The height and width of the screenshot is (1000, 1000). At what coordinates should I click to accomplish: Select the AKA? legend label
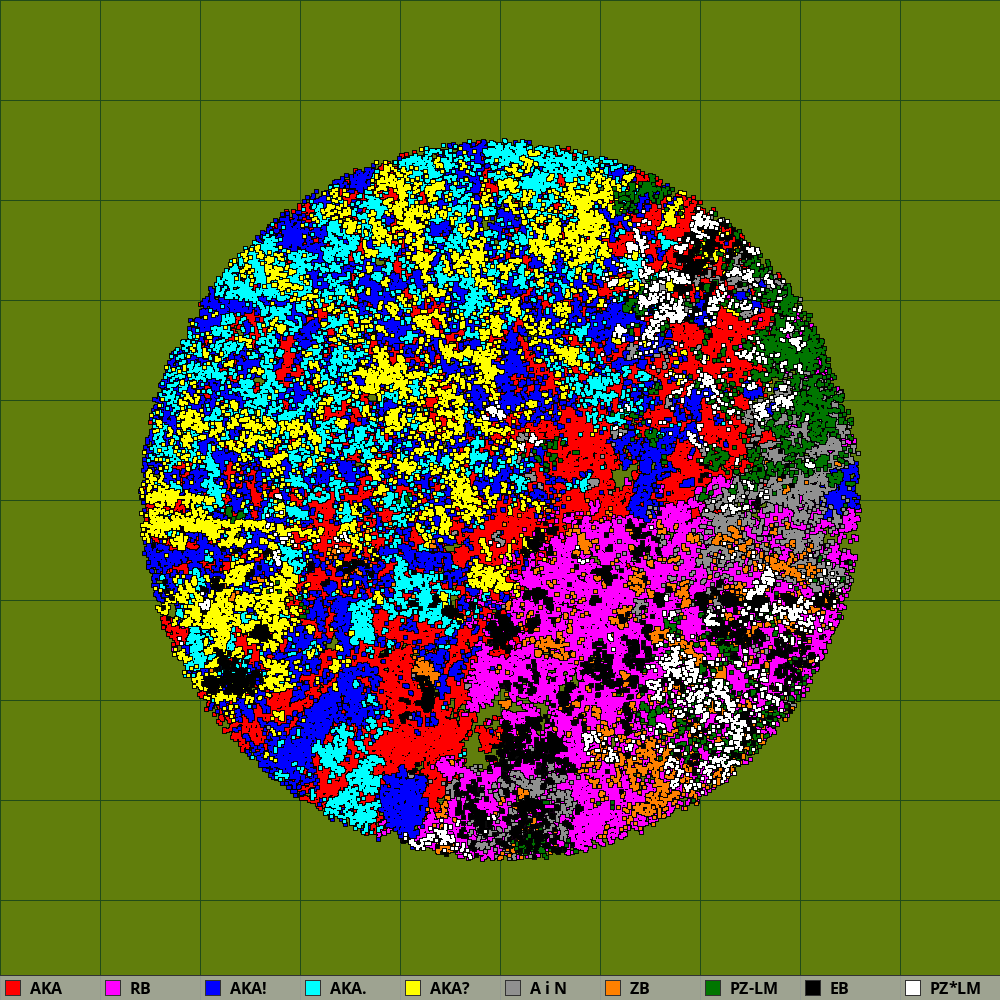[450, 989]
